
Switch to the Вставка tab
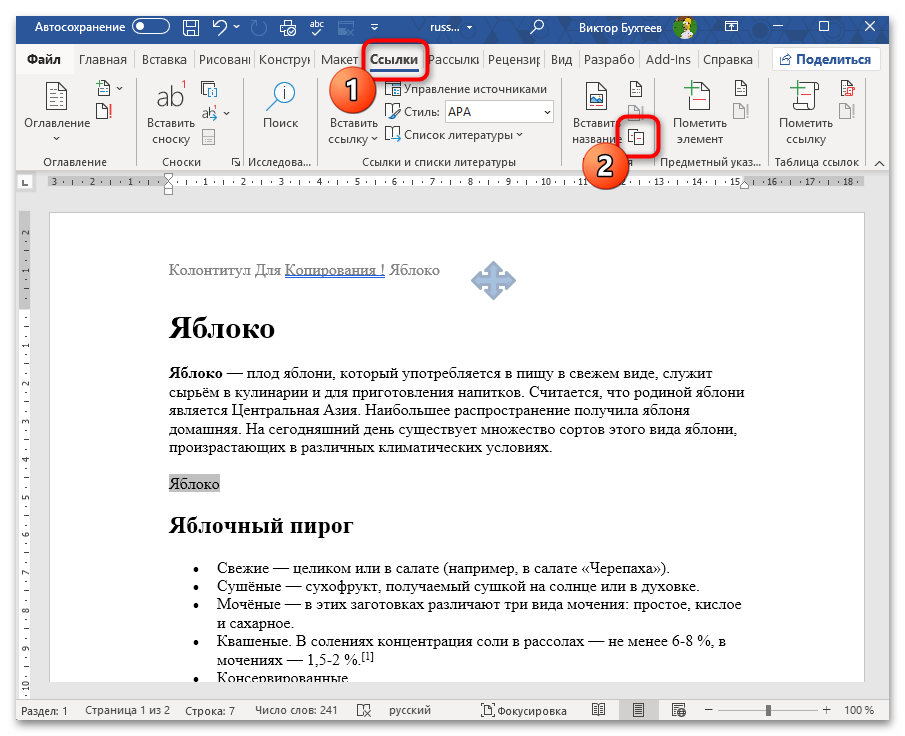coord(164,59)
